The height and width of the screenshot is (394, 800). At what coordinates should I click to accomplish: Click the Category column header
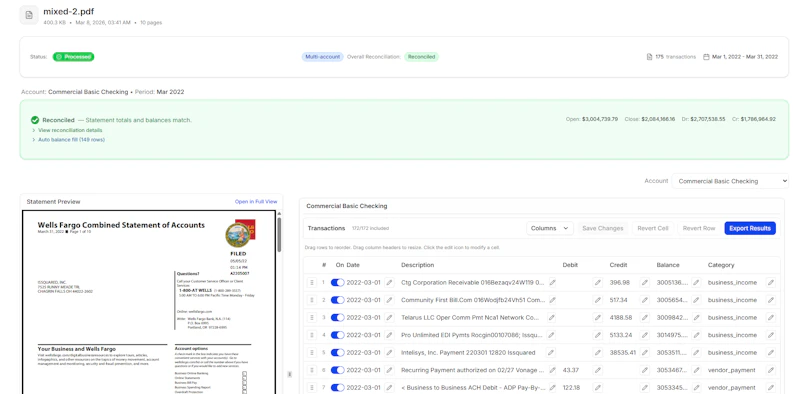coord(721,265)
